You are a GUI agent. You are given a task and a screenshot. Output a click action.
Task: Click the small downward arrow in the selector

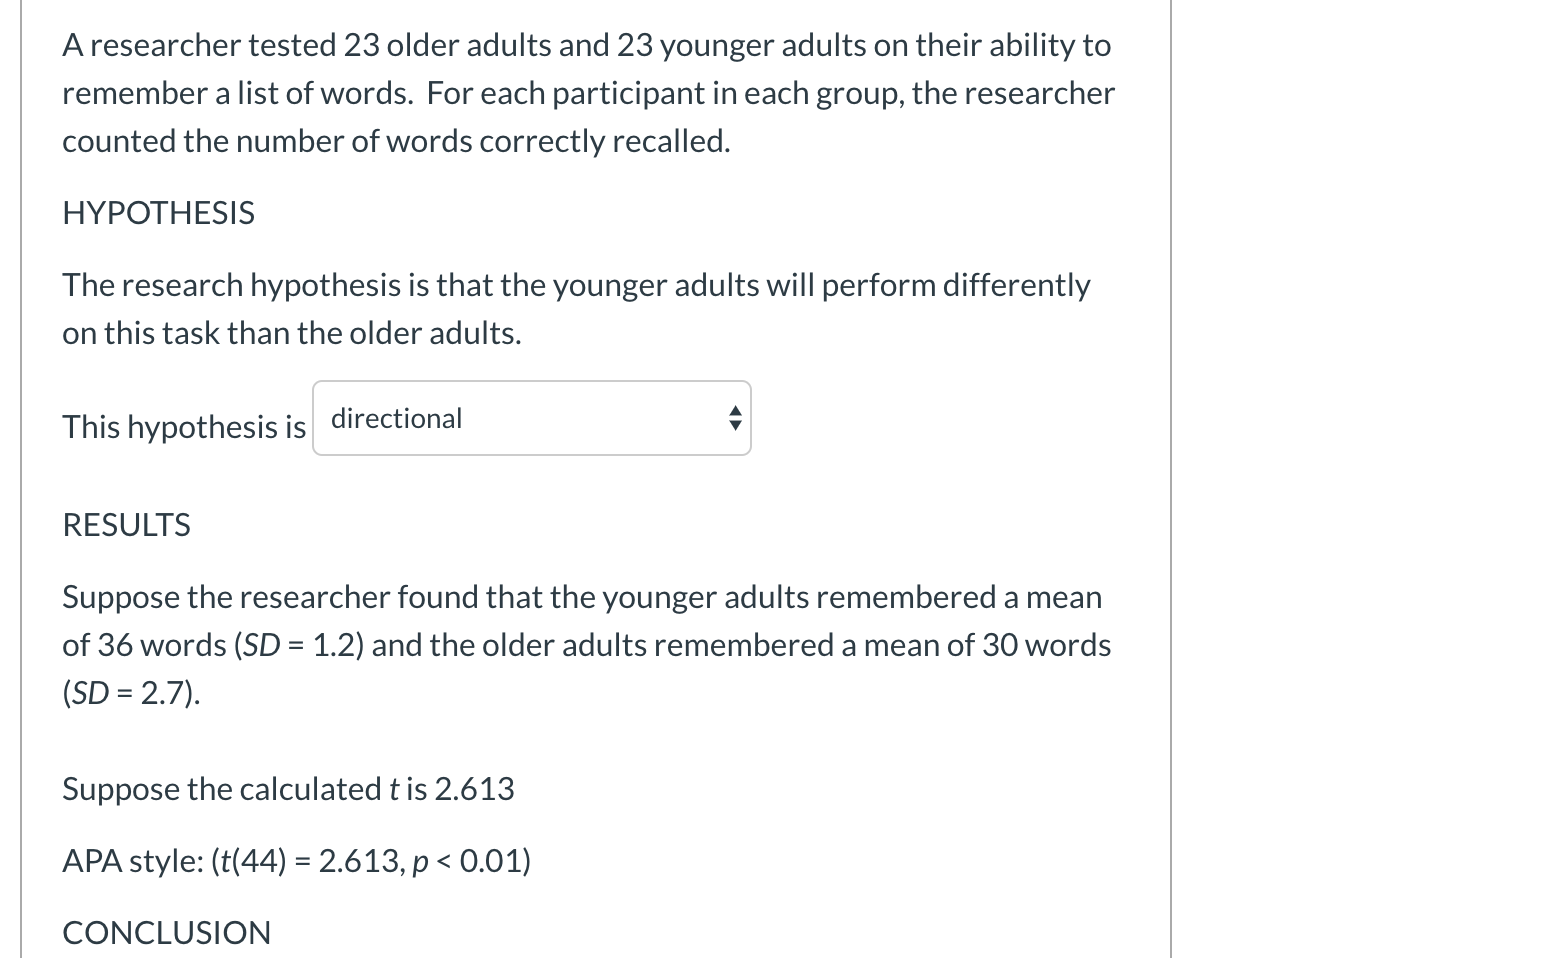click(x=733, y=426)
